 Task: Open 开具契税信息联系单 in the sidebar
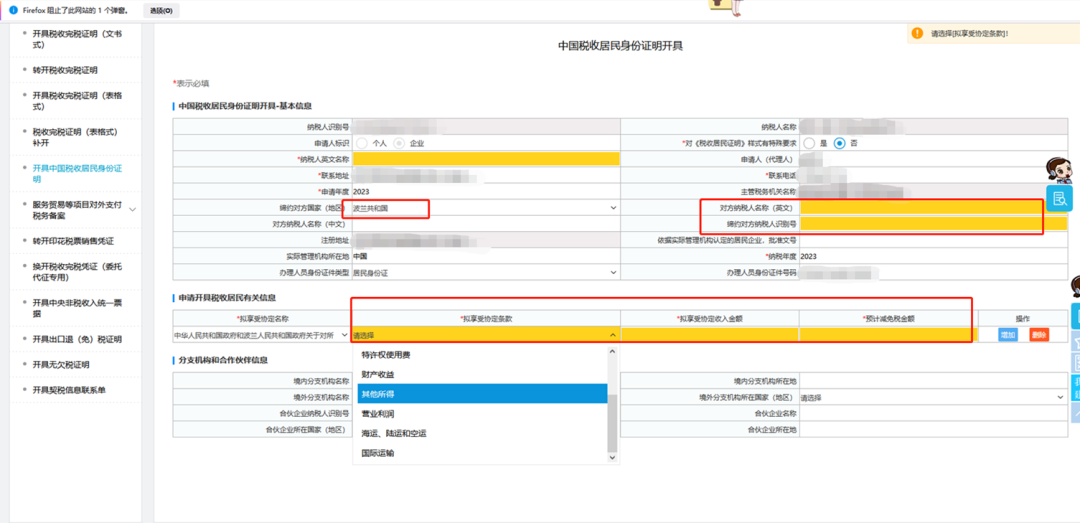tap(69, 390)
